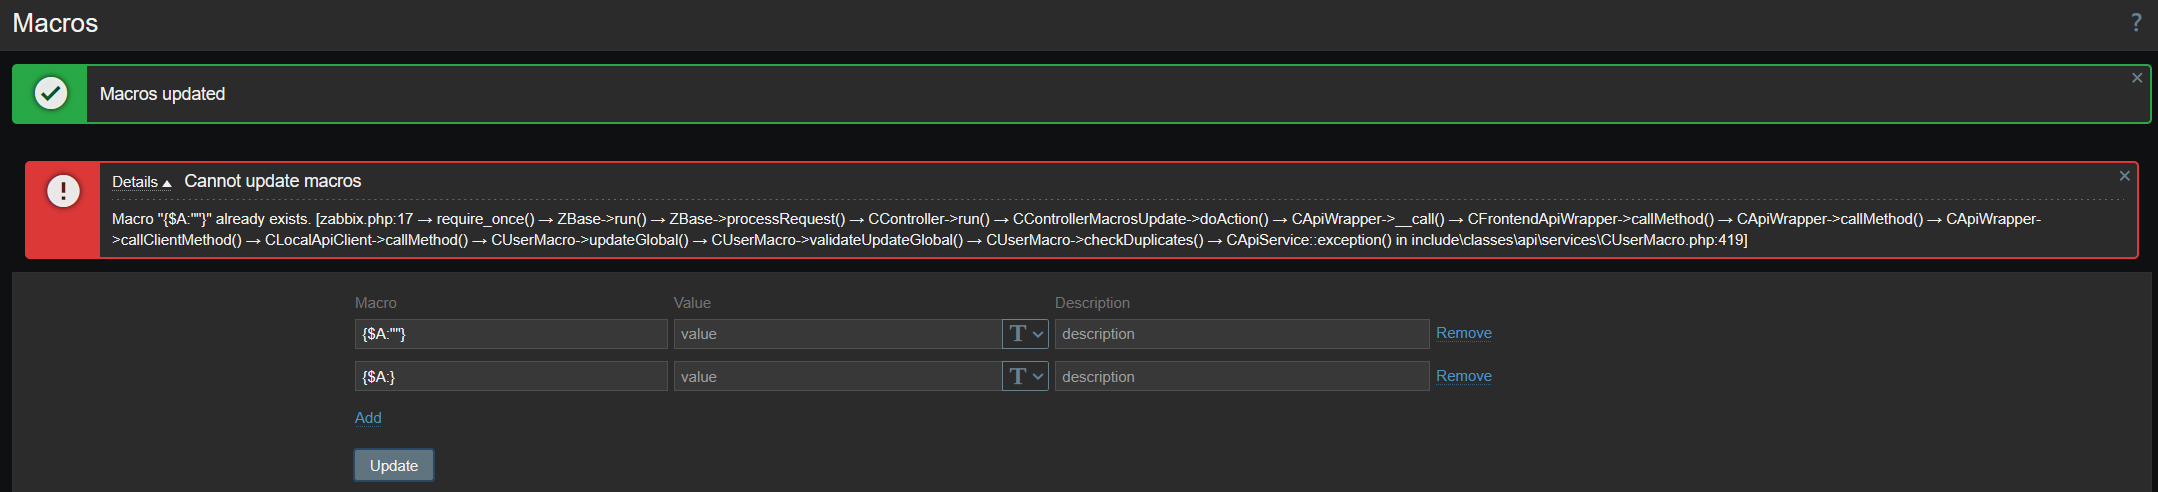Click the description field for macro {$A:}

[1241, 377]
